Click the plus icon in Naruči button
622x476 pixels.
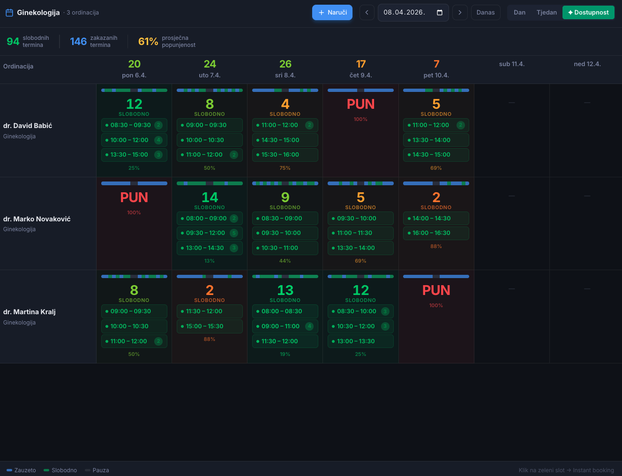click(x=322, y=13)
